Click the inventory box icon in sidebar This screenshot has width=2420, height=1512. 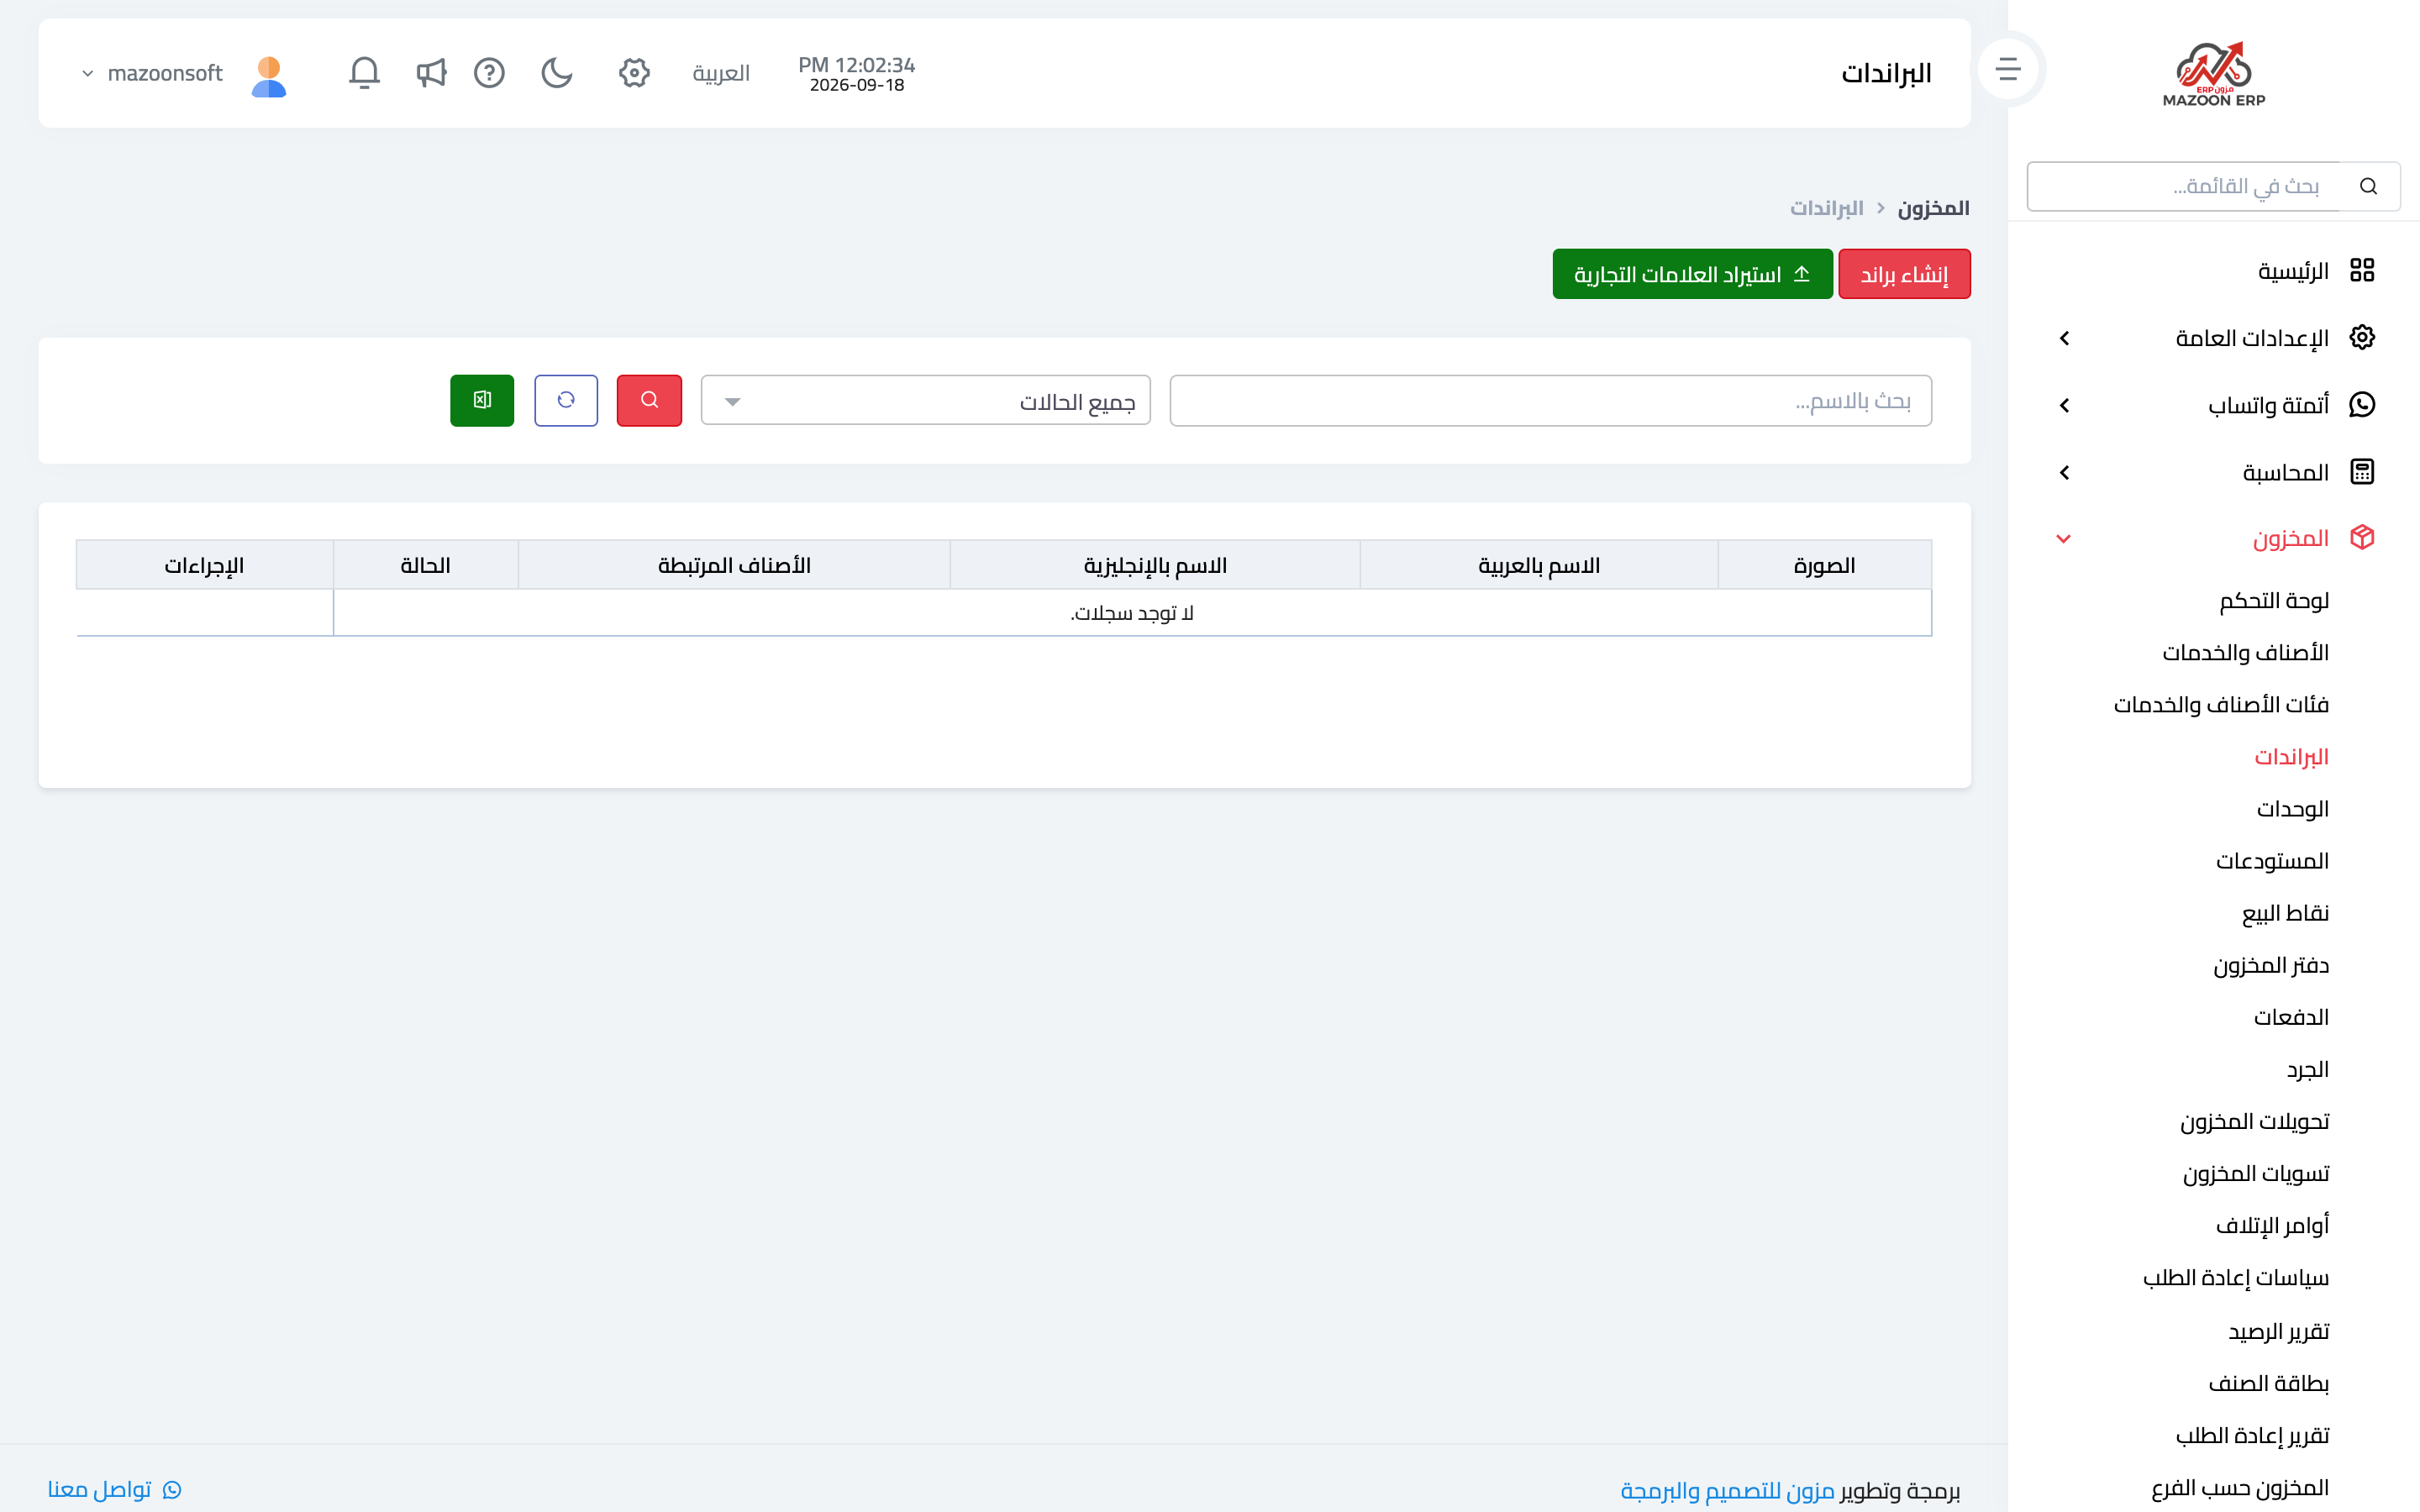2362,537
